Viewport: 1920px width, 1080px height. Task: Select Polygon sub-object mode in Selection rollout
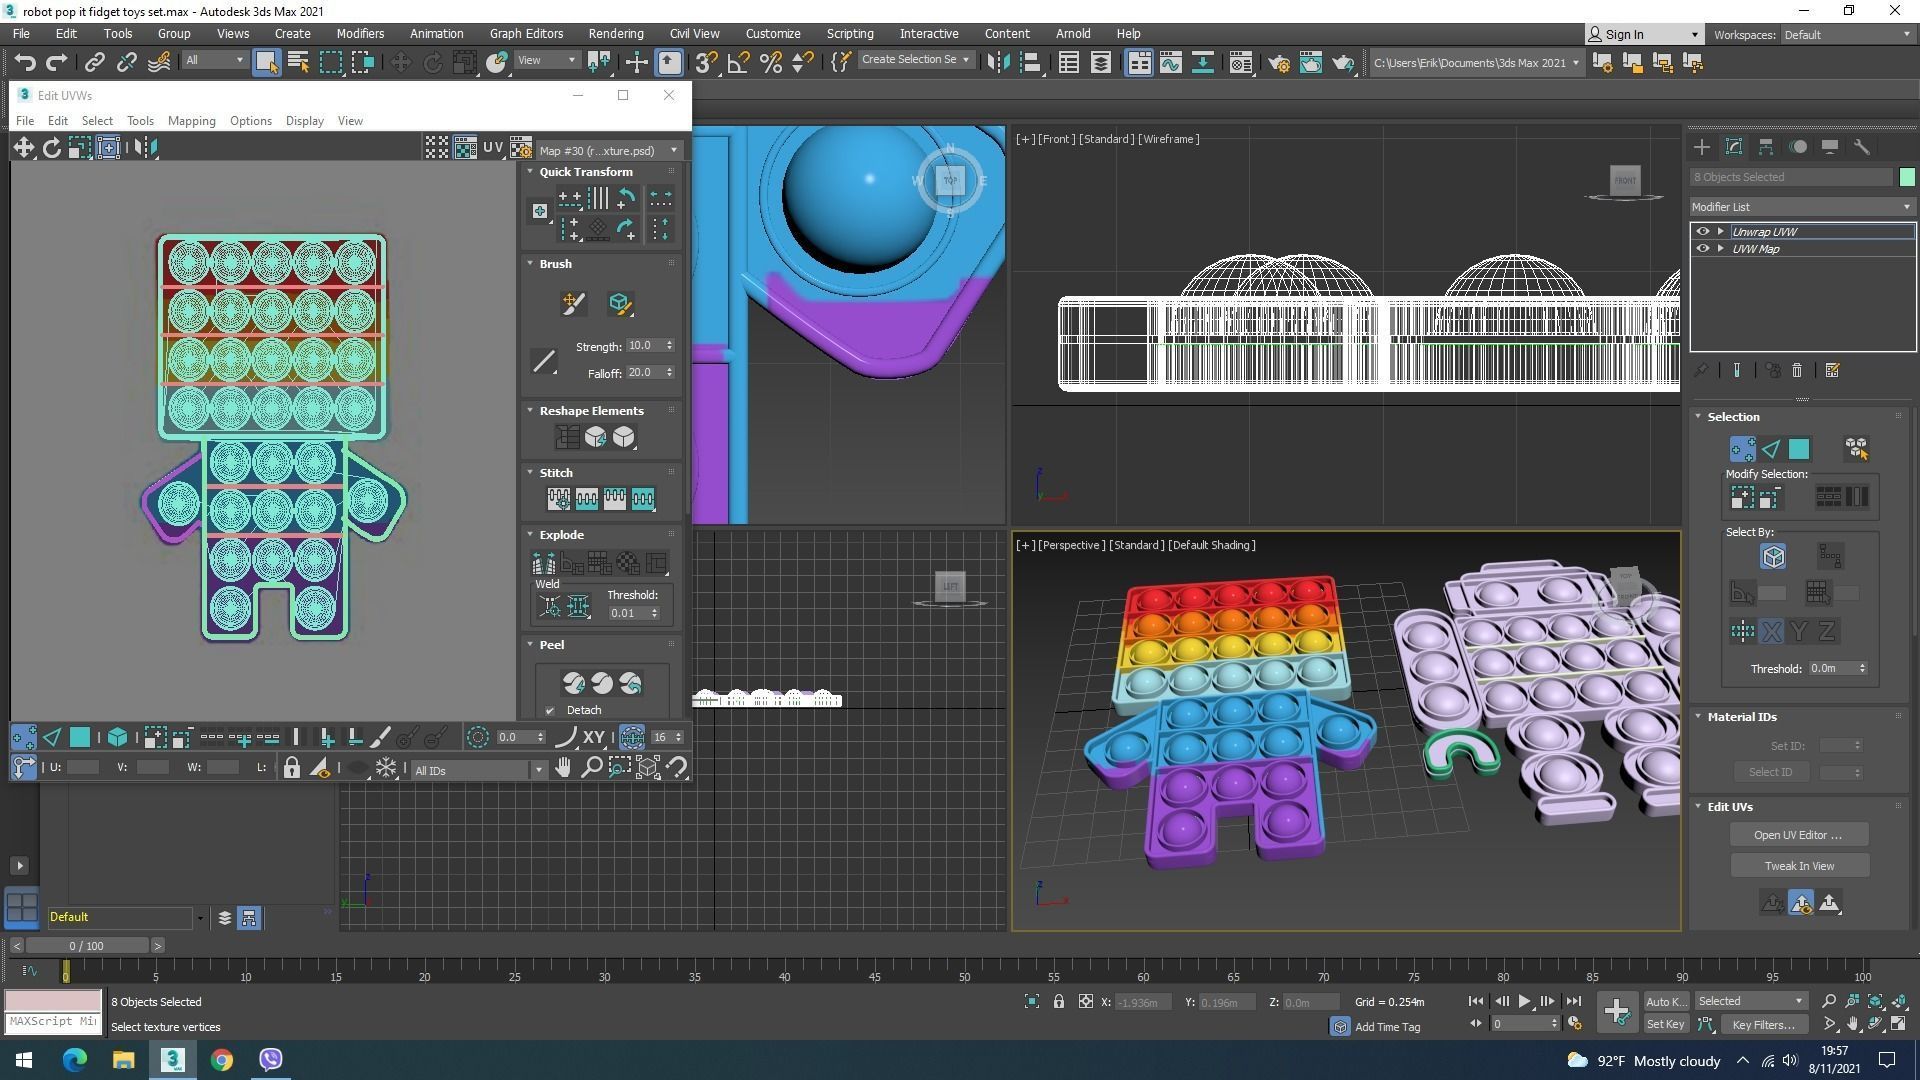[x=1798, y=449]
